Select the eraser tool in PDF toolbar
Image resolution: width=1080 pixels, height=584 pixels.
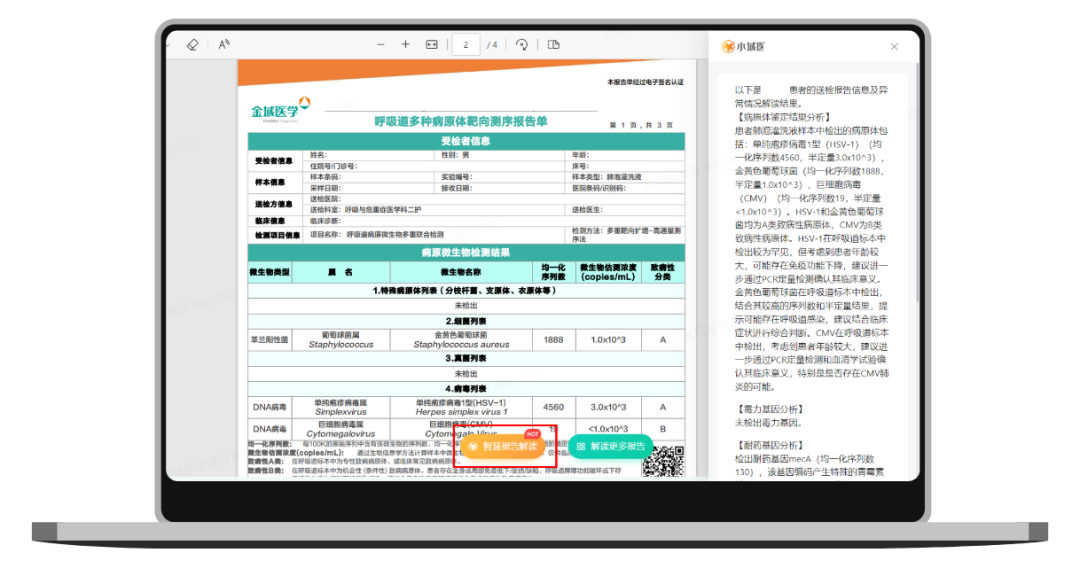(x=192, y=45)
